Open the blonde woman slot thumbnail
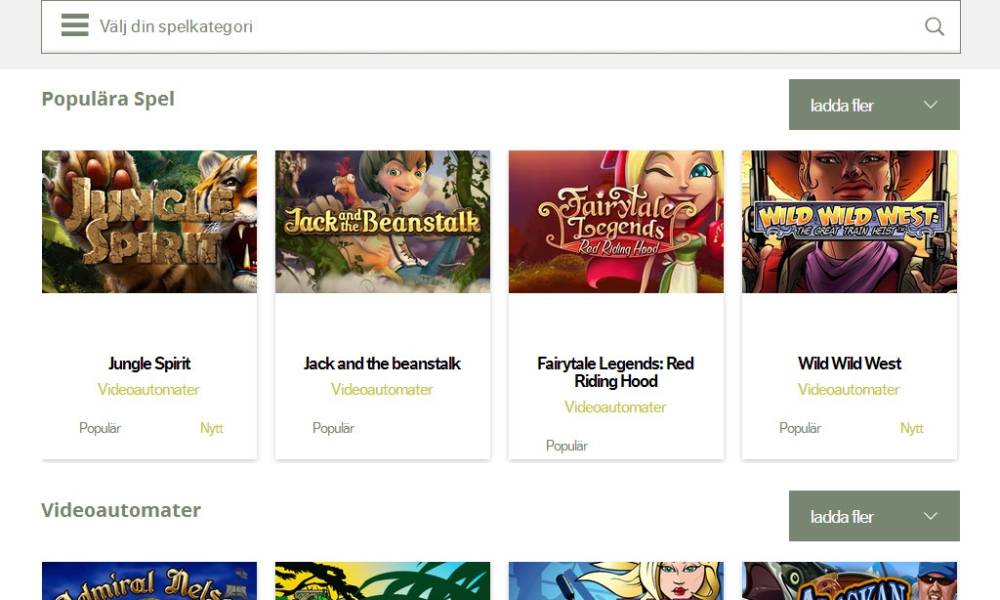This screenshot has height=600, width=1000. click(616, 581)
